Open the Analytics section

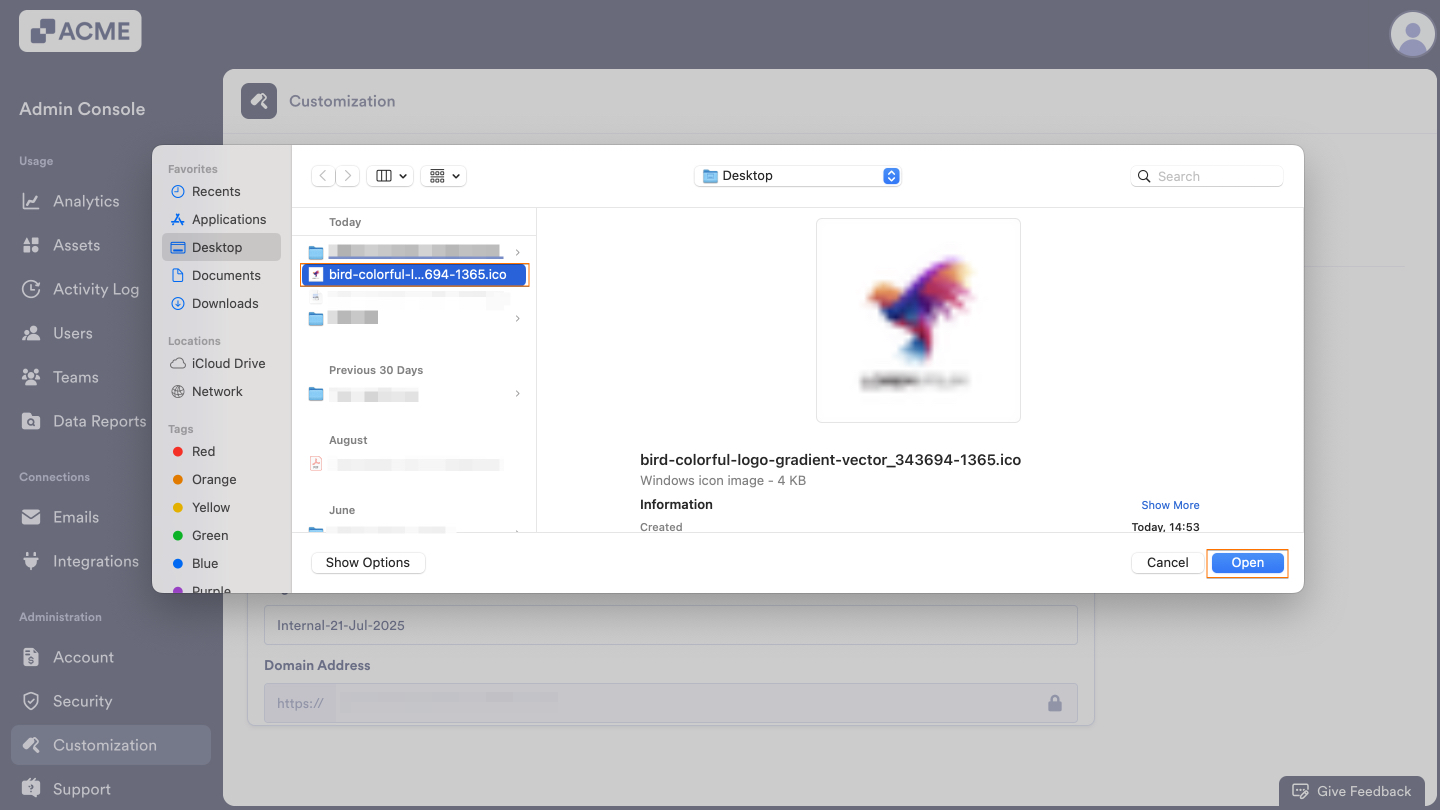tap(84, 201)
